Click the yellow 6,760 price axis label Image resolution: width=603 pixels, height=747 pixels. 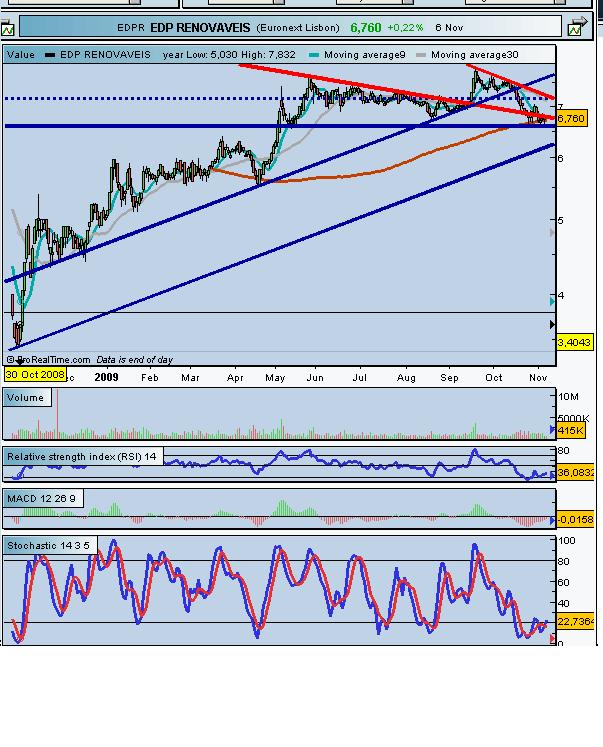(x=572, y=118)
